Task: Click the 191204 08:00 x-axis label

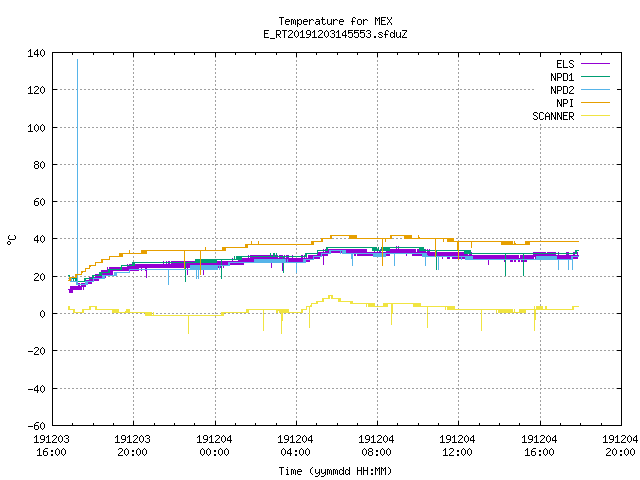Action: [376, 446]
